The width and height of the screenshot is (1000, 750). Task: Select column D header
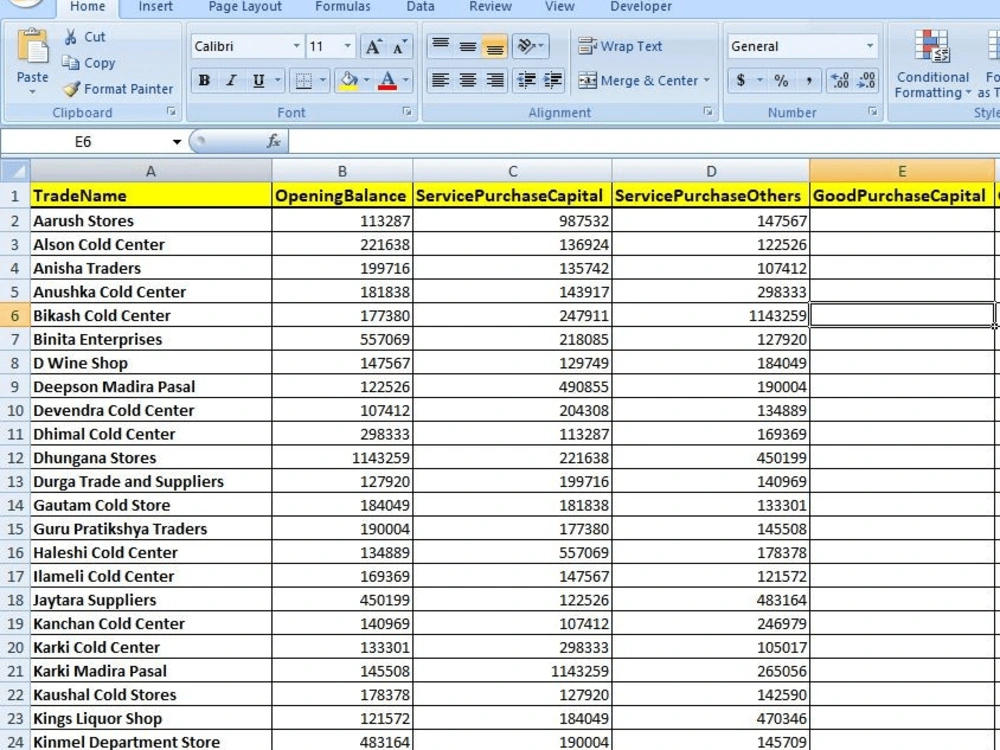point(710,171)
